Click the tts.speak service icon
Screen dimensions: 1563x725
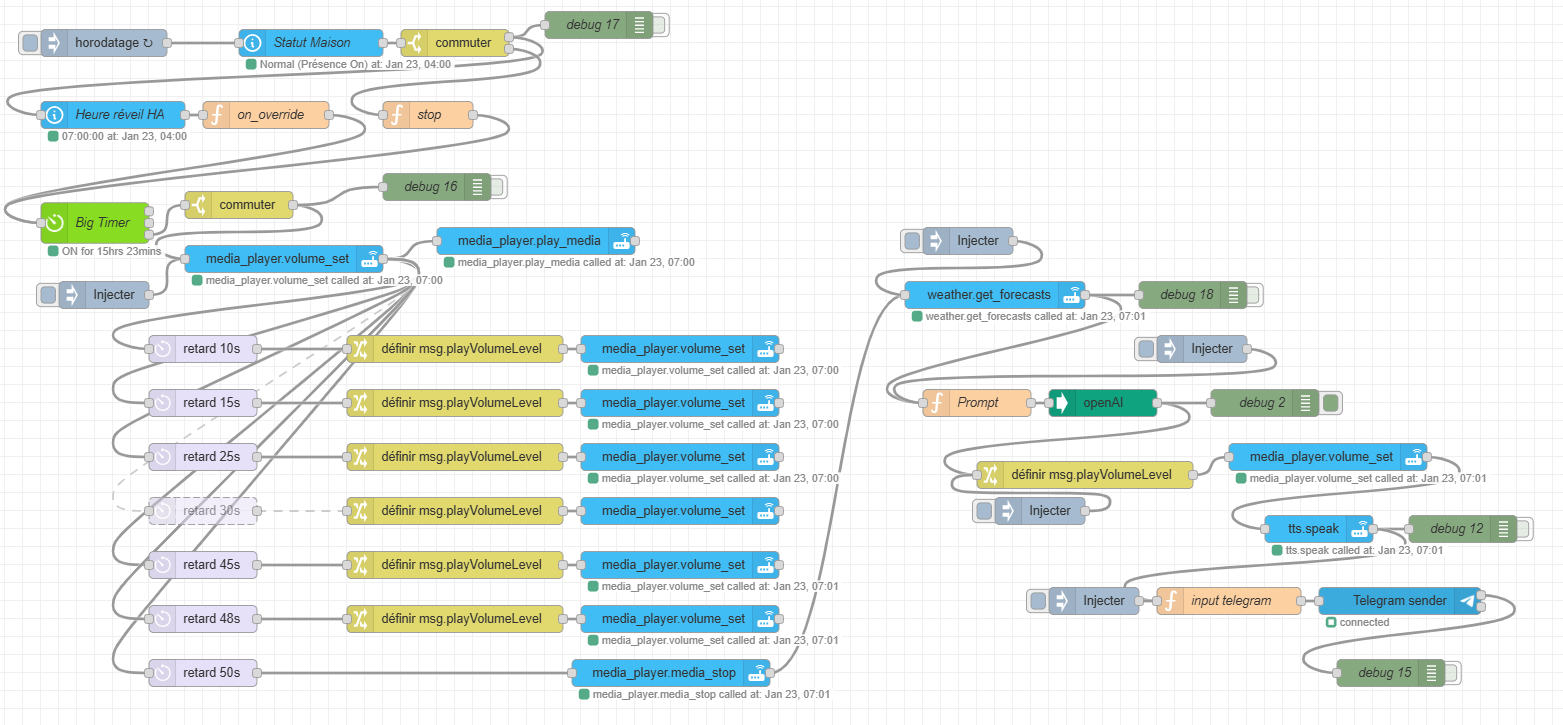coord(1359,529)
